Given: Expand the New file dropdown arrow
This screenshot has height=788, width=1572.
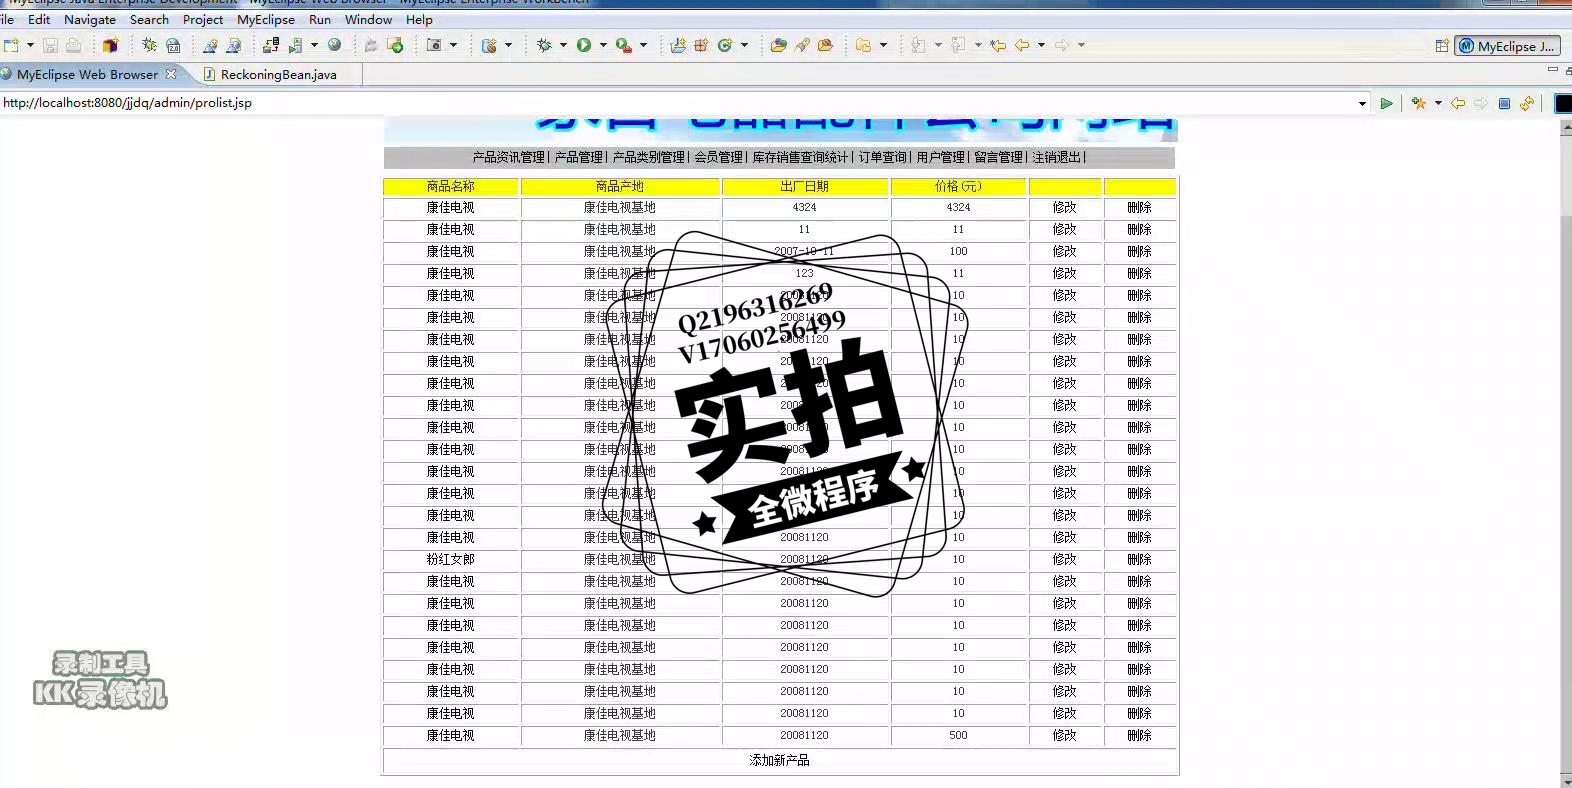Looking at the screenshot, I should pyautogui.click(x=30, y=45).
